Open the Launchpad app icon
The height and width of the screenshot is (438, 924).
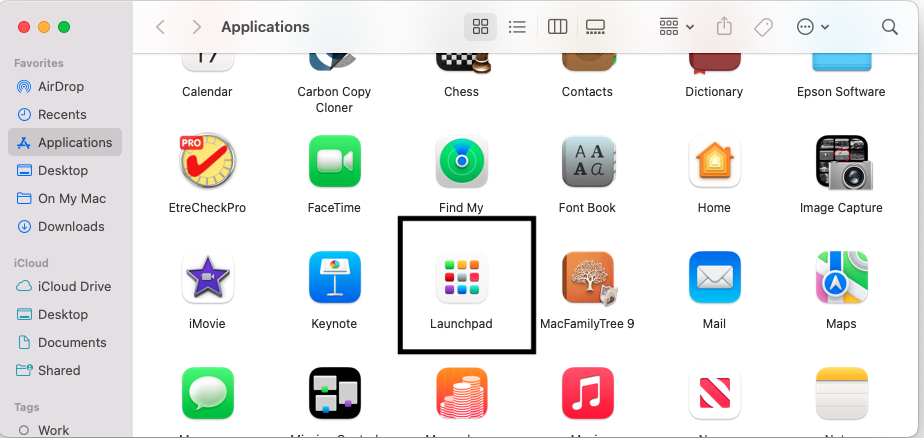click(461, 277)
